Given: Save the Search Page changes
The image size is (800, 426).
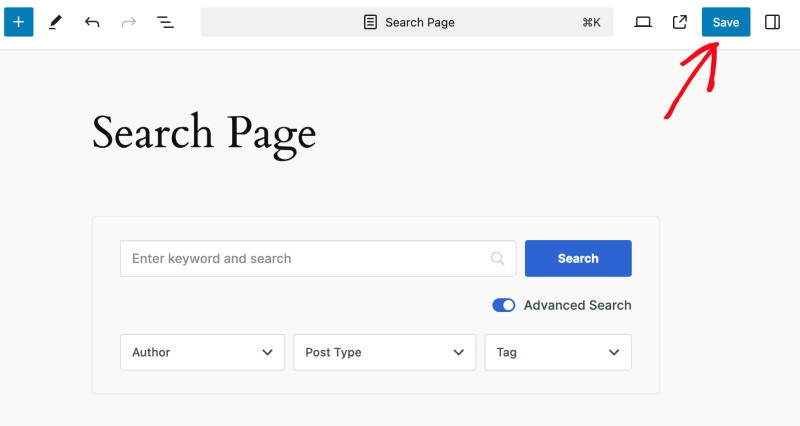Looking at the screenshot, I should pyautogui.click(x=726, y=22).
